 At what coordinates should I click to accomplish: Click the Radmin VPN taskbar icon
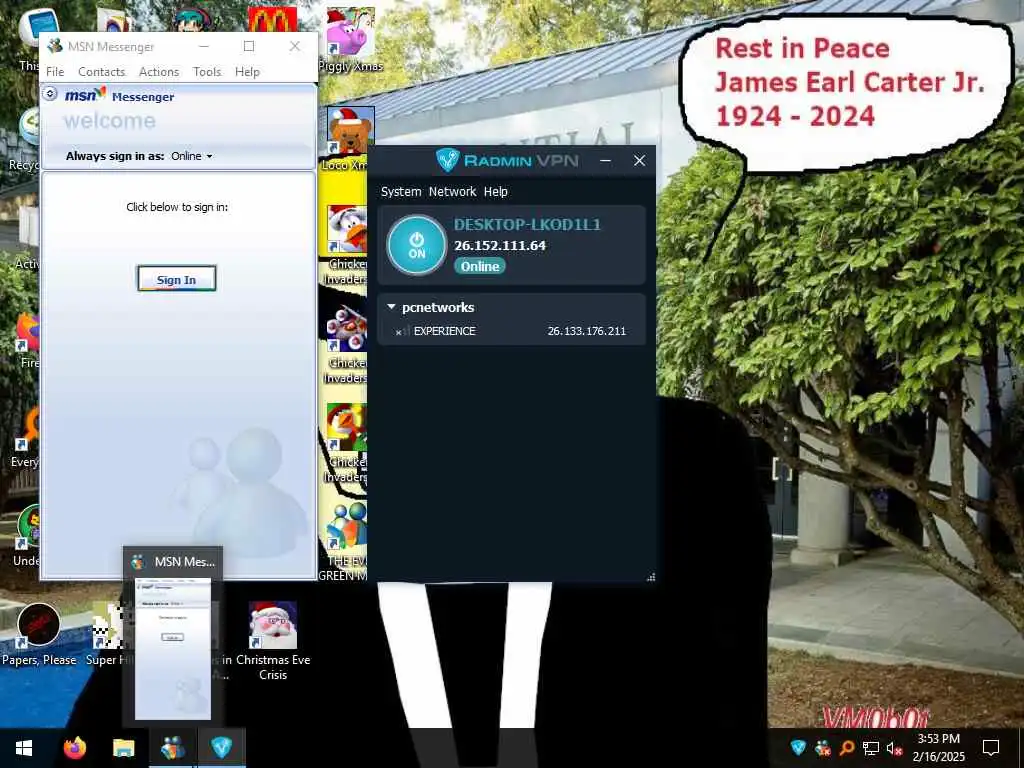(x=221, y=748)
